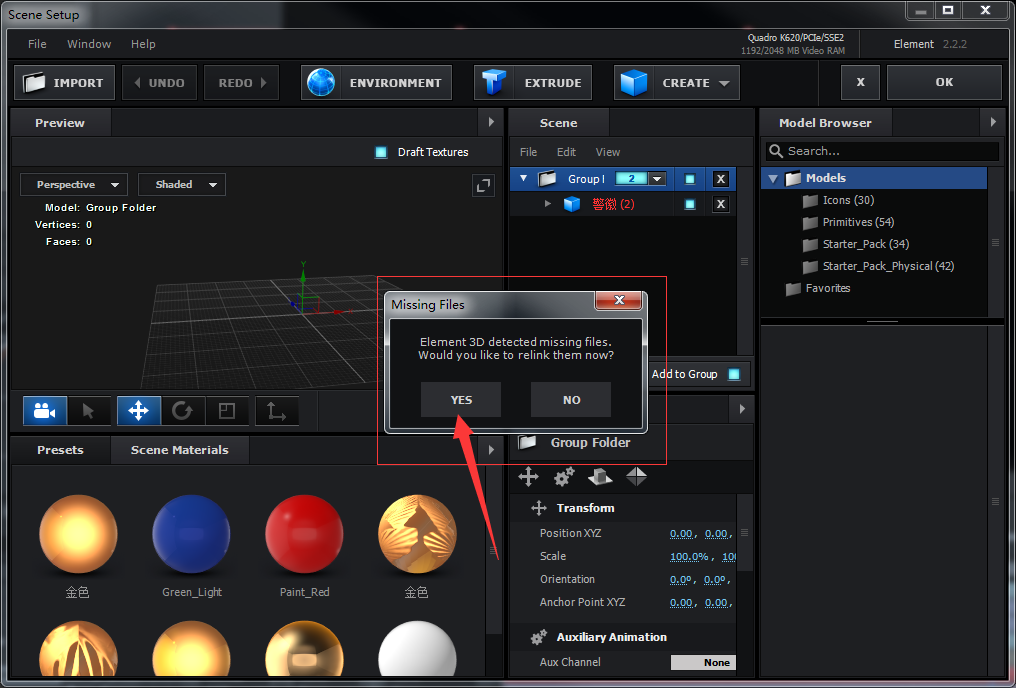Select the patterned 金色 material sphere

pos(417,535)
